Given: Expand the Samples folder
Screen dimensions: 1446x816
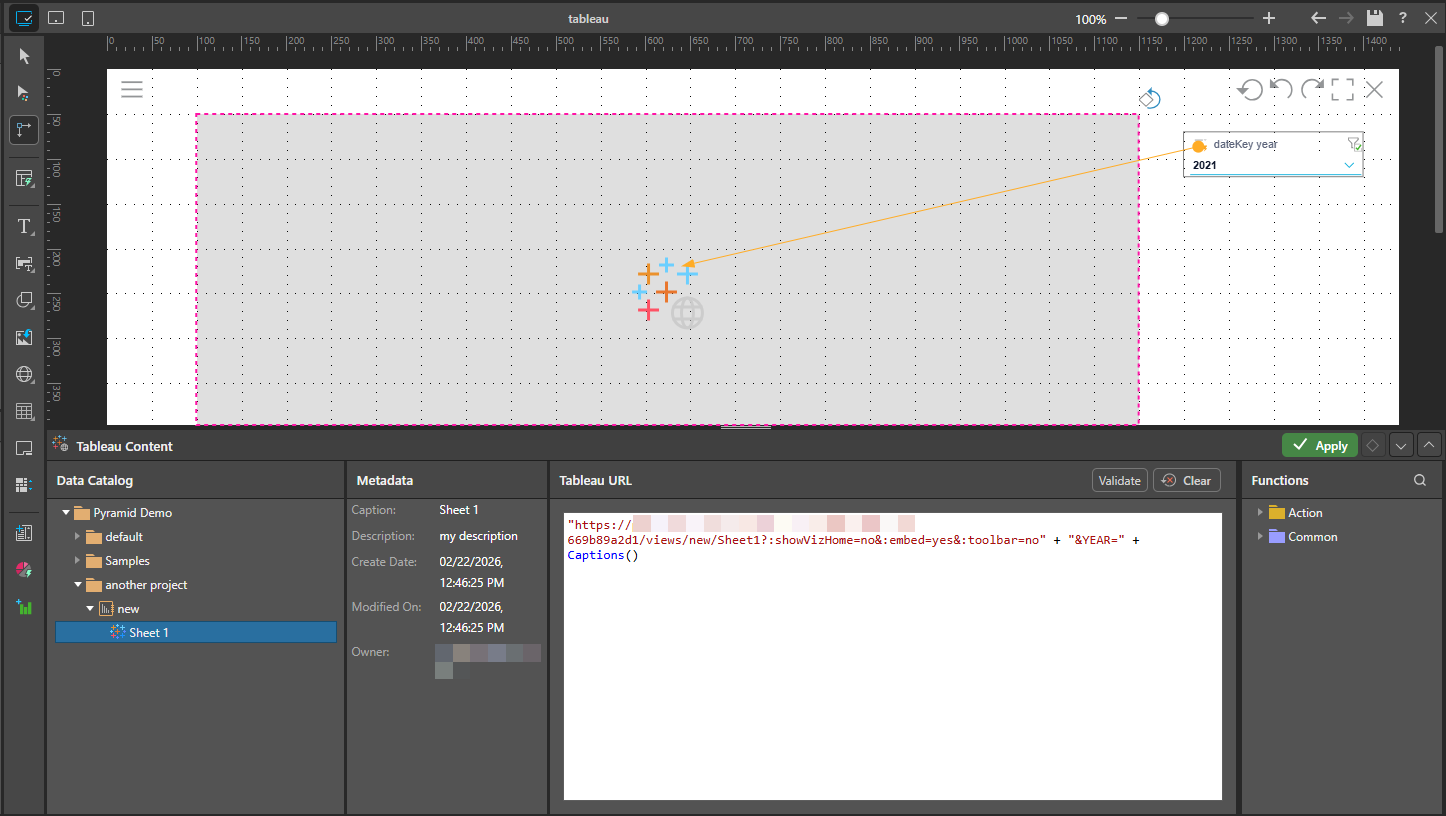Looking at the screenshot, I should (x=78, y=561).
